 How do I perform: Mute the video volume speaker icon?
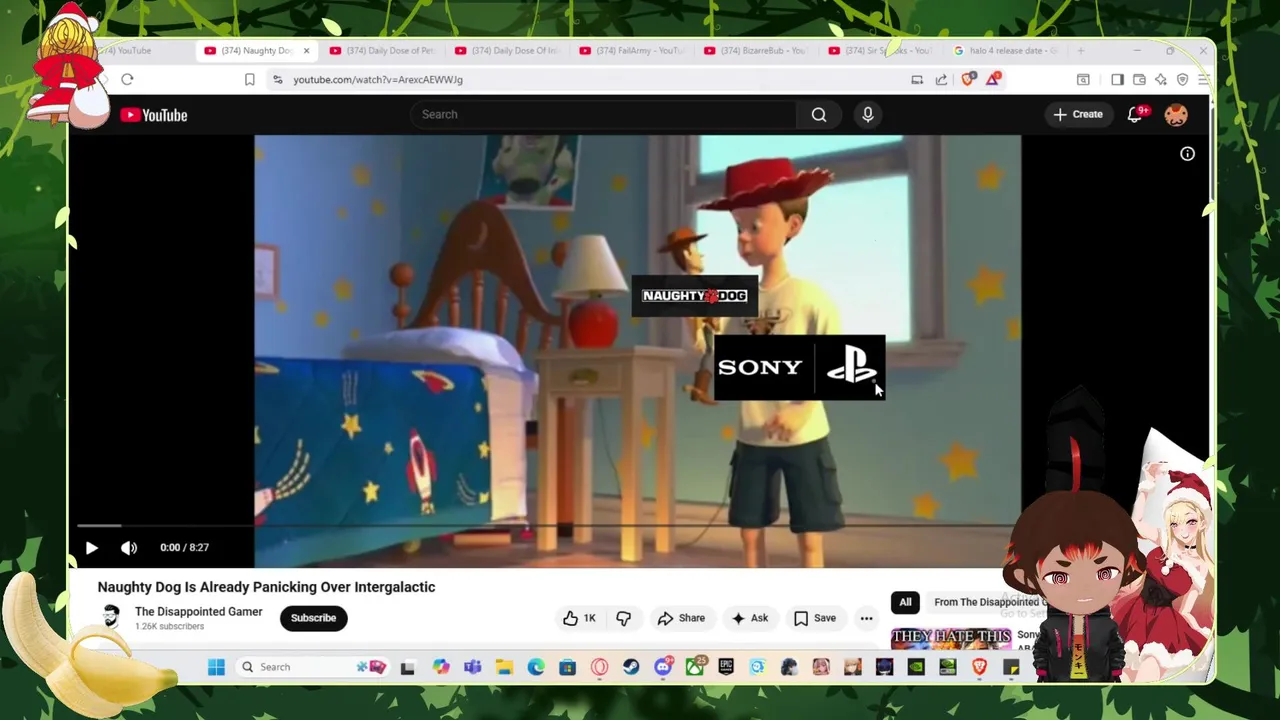[x=129, y=548]
